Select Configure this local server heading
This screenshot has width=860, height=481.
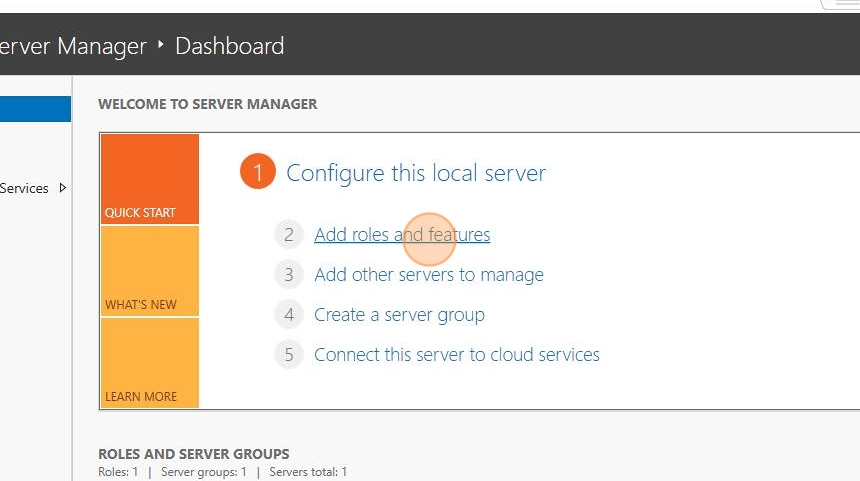click(x=416, y=173)
